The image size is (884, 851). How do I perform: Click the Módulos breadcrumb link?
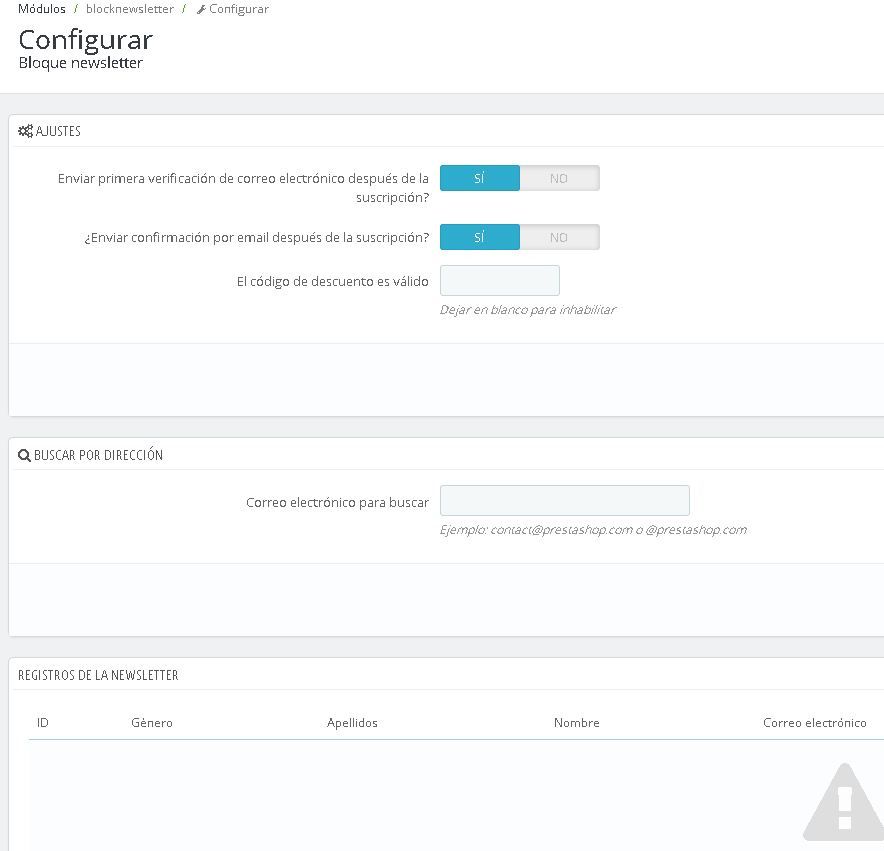click(x=42, y=9)
